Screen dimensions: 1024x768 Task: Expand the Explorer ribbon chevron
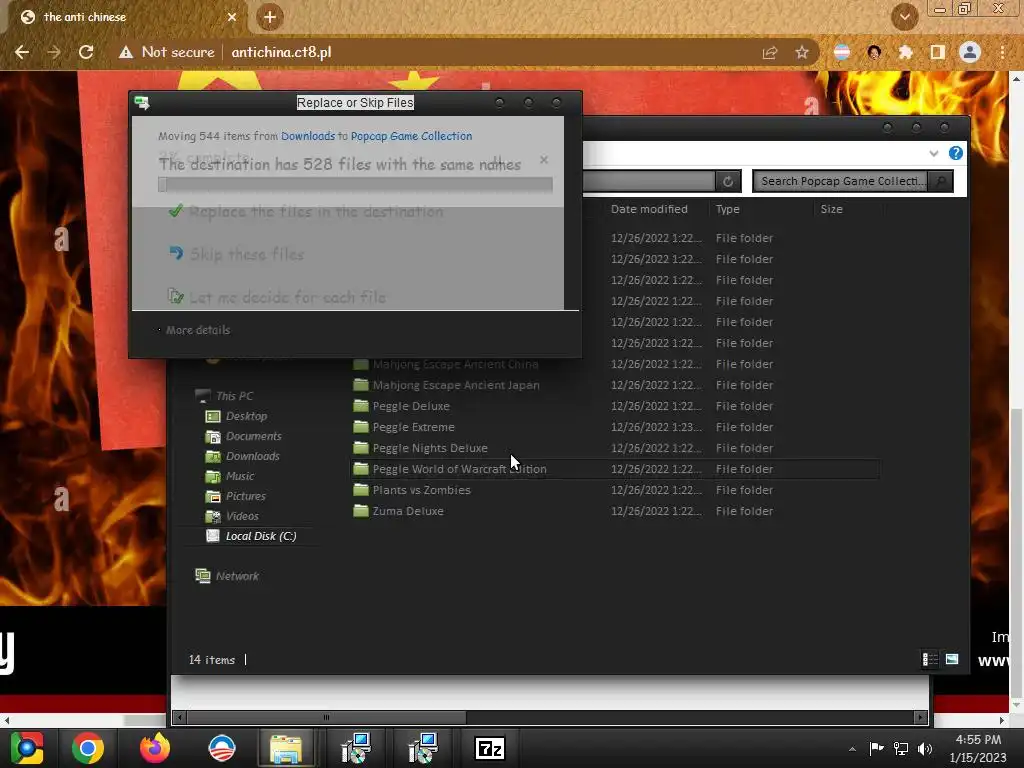933,153
